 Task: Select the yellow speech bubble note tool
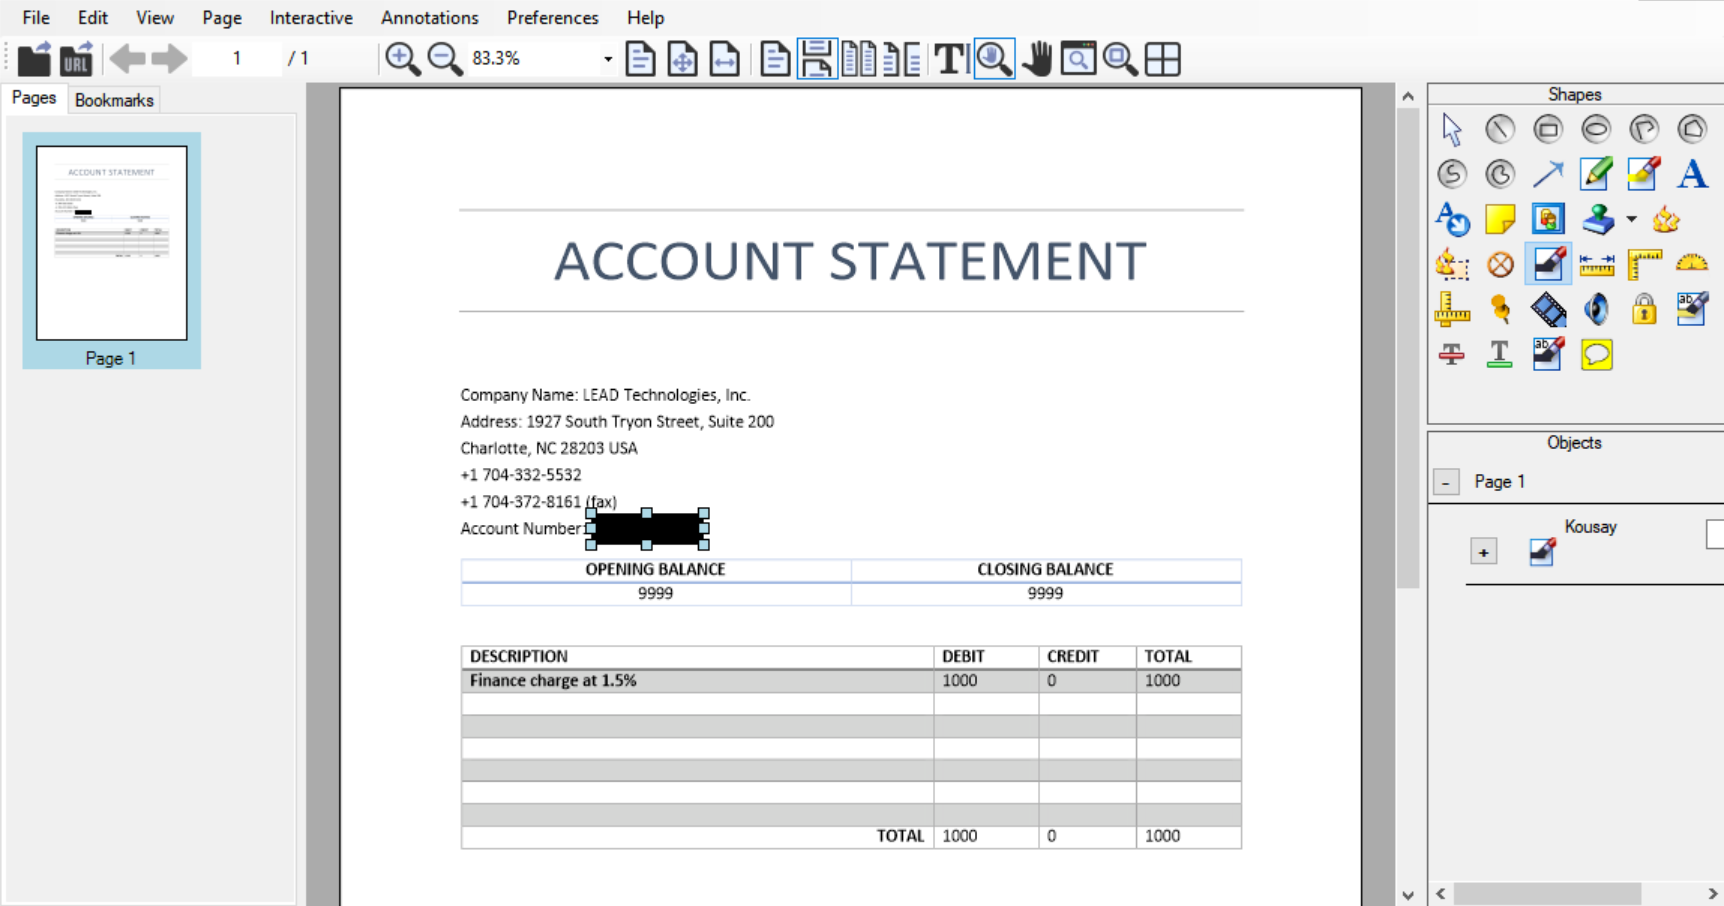tap(1596, 355)
